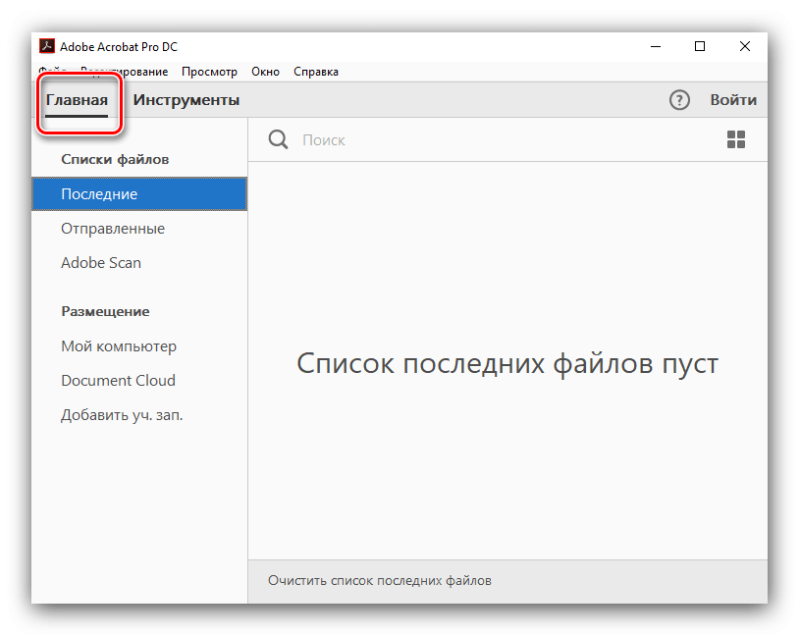Open Adobe Scan in the sidebar

(x=101, y=263)
